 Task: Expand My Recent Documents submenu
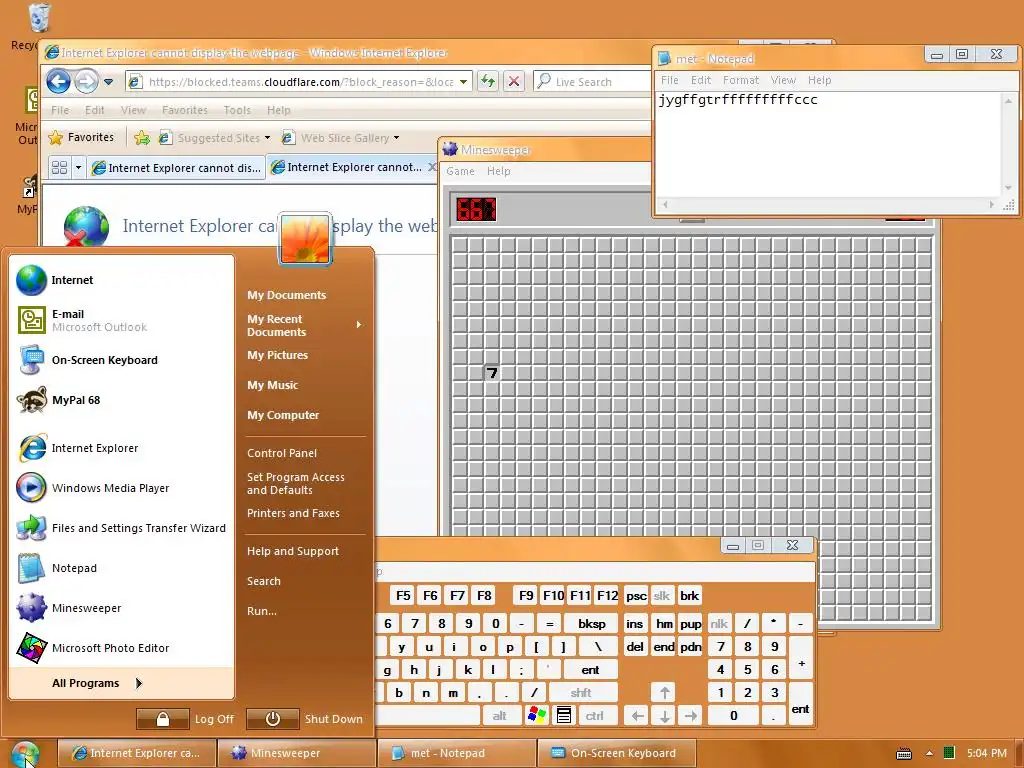point(304,325)
